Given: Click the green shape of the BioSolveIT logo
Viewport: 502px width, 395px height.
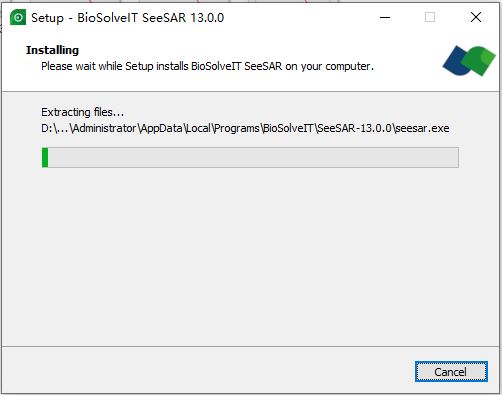Looking at the screenshot, I should 479,61.
